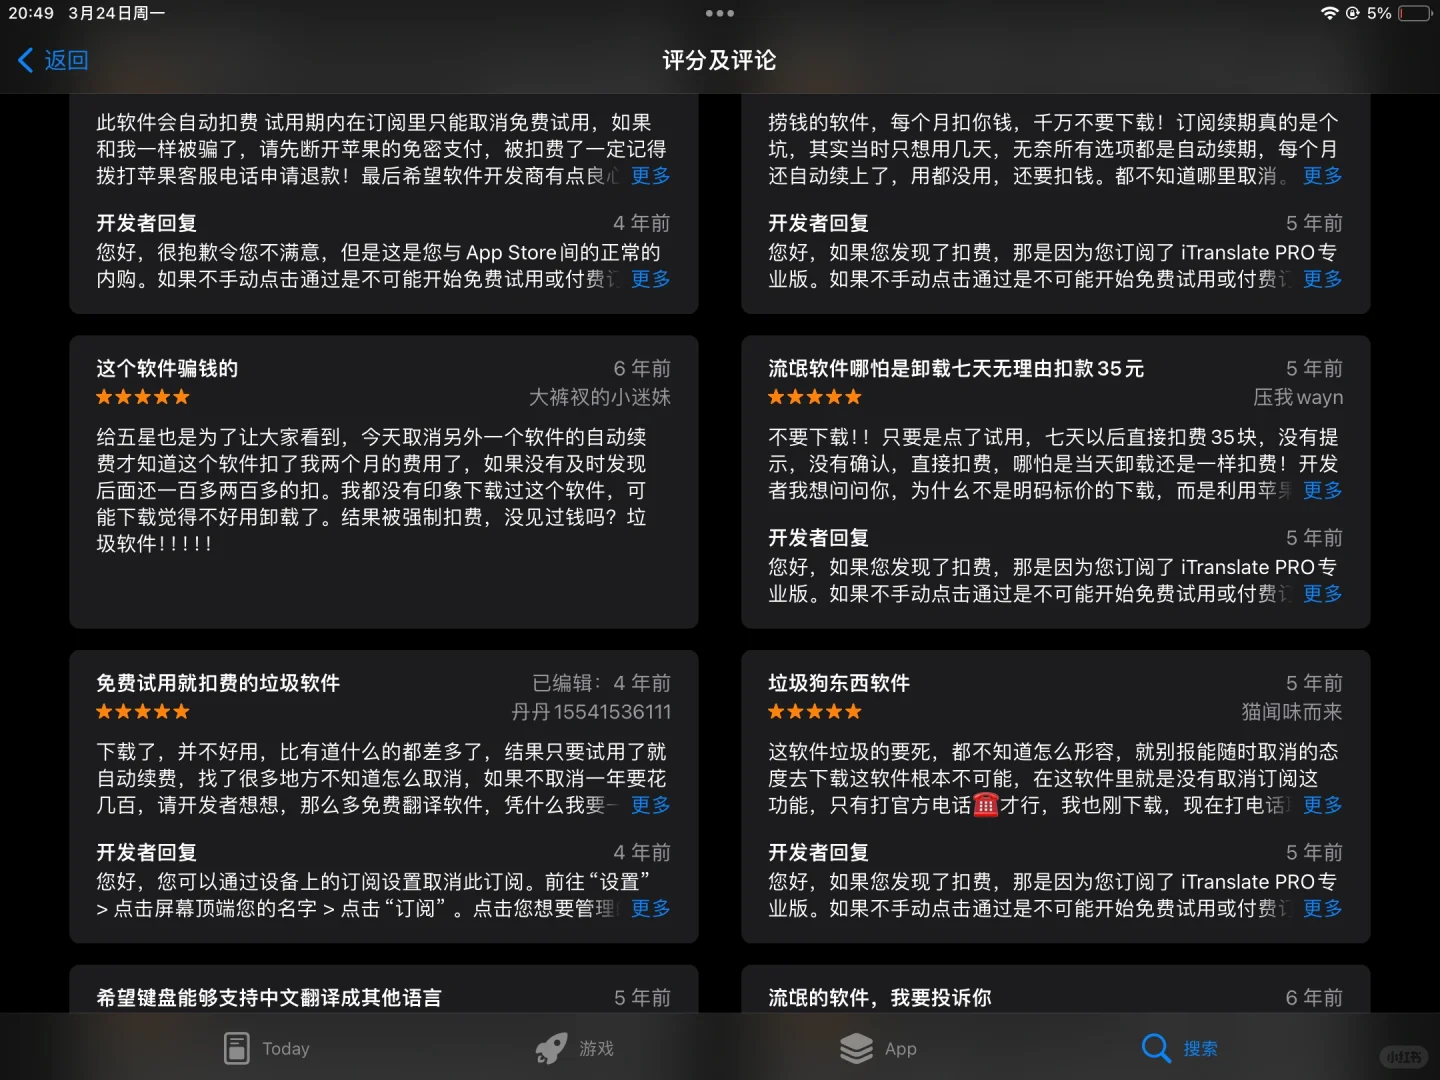
Task: Tap the five-star rating under 这个软件骗钱的
Action: [142, 397]
